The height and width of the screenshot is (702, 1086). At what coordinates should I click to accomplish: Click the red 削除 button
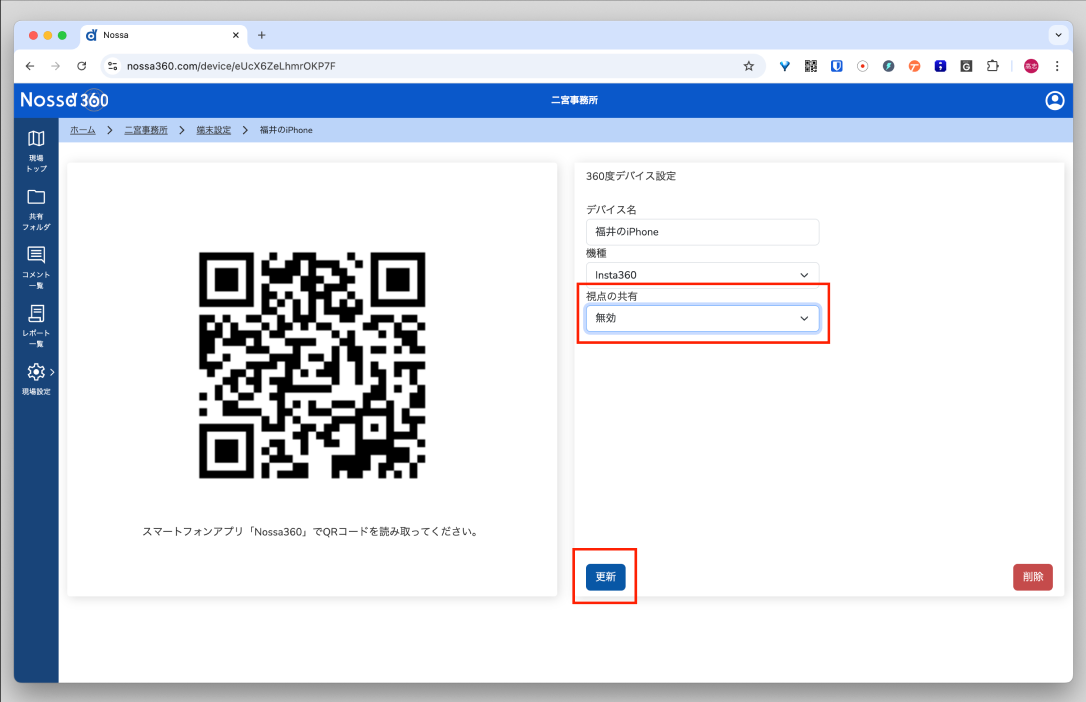[x=1033, y=577]
